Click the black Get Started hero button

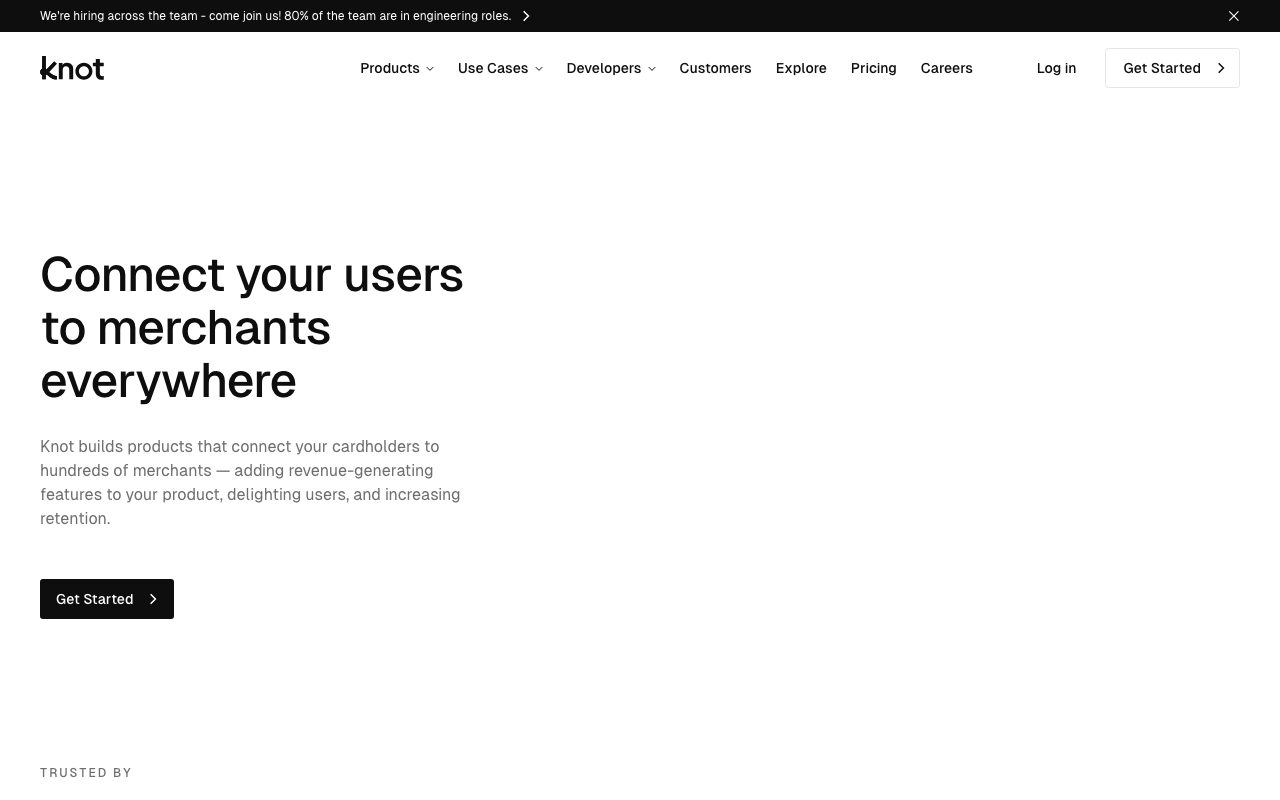pos(107,599)
